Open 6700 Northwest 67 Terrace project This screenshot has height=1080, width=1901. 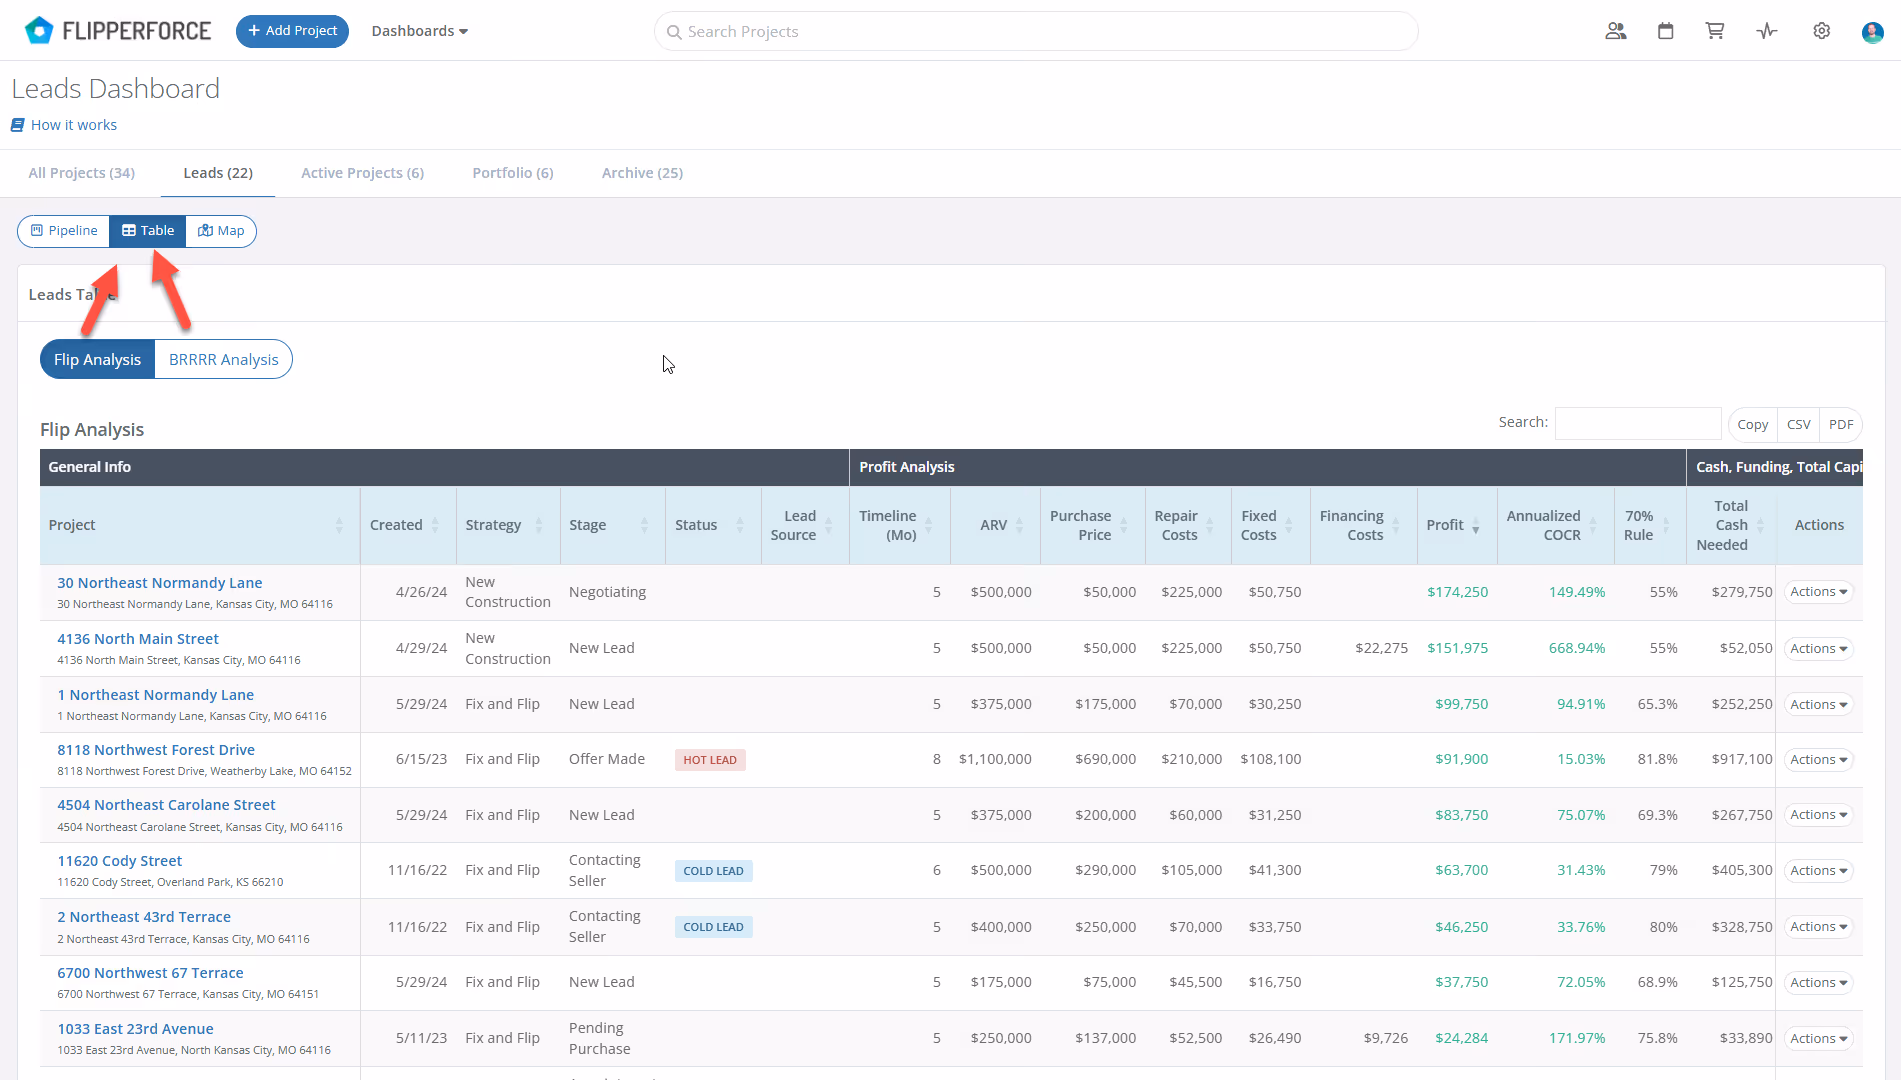click(x=150, y=973)
